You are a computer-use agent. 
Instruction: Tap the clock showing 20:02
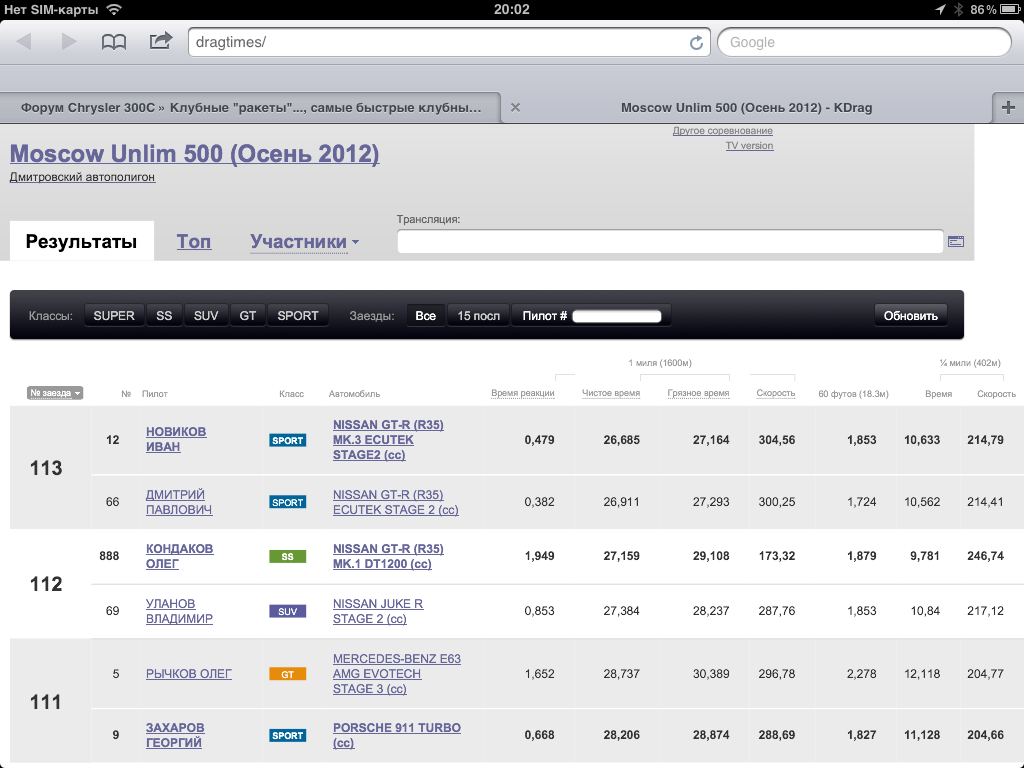511,9
